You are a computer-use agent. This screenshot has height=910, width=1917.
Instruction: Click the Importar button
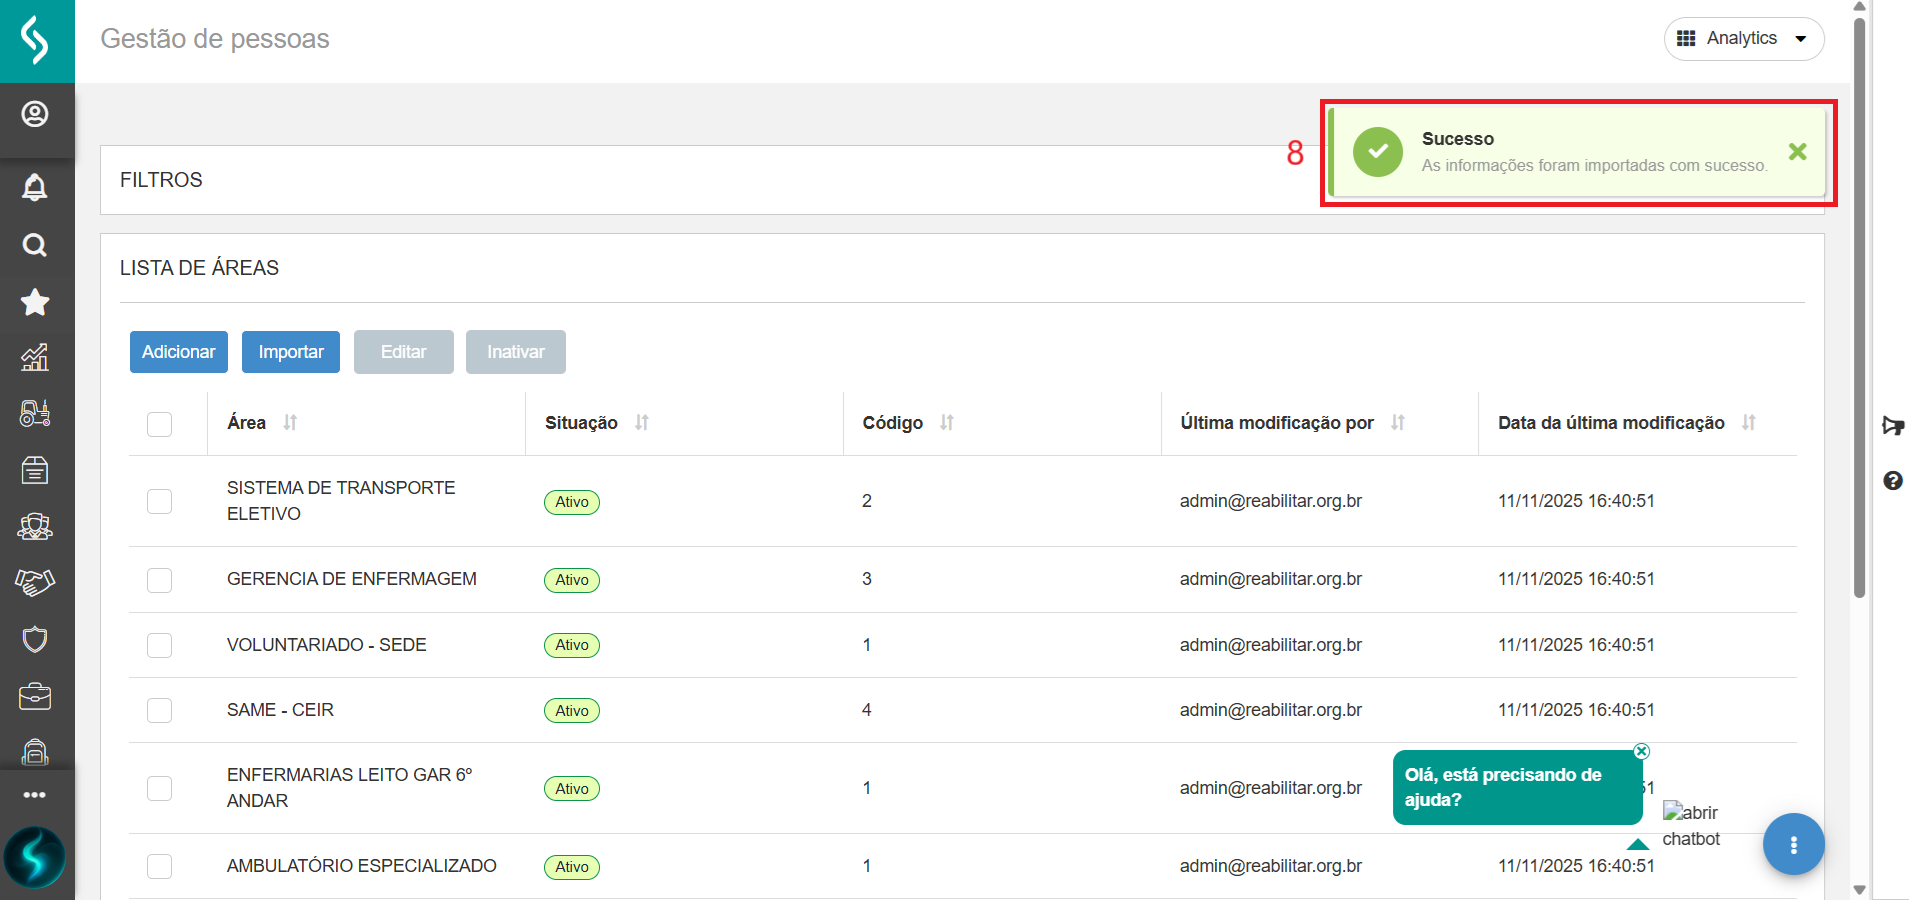pos(291,352)
